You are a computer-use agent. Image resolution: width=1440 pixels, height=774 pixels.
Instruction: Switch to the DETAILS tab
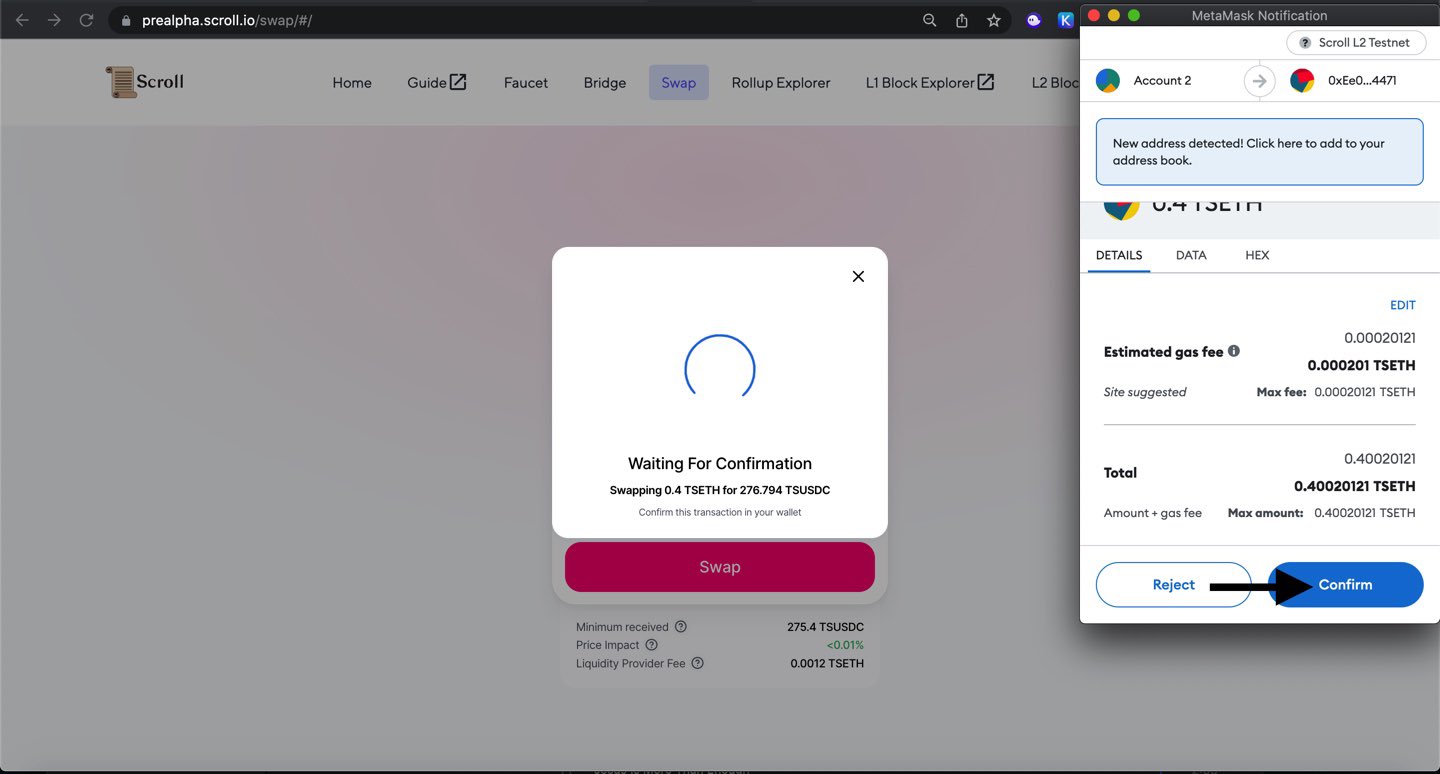coord(1119,255)
